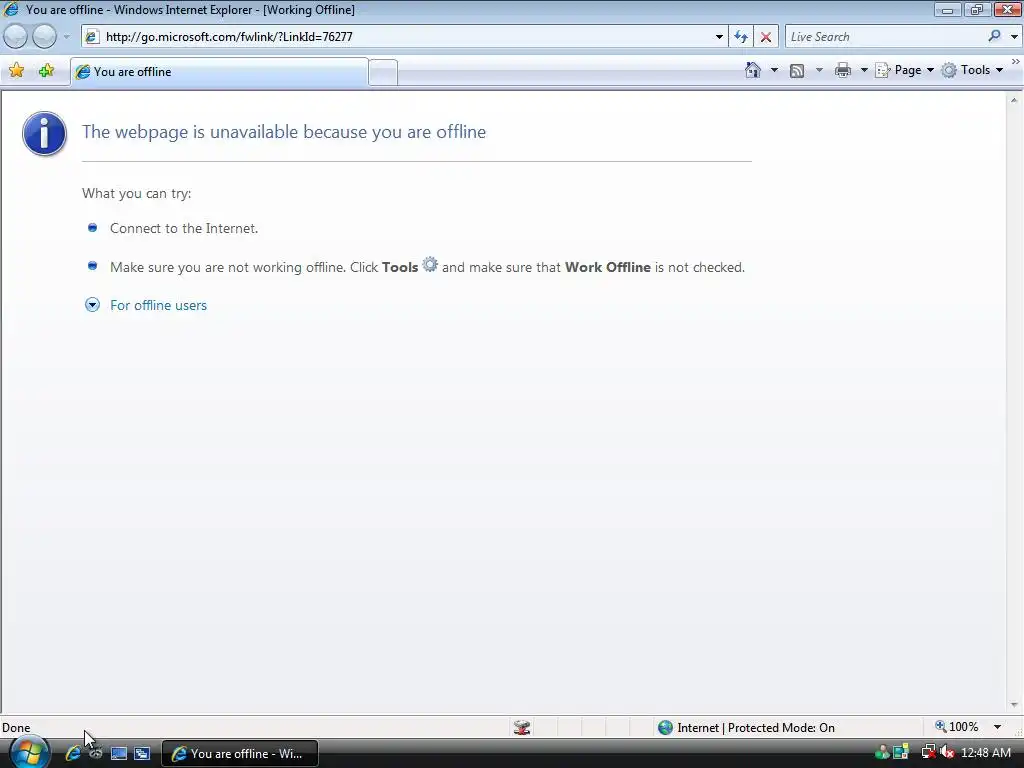The height and width of the screenshot is (768, 1024).
Task: Click the Windows Messenger user tray icon
Action: pyautogui.click(x=882, y=752)
